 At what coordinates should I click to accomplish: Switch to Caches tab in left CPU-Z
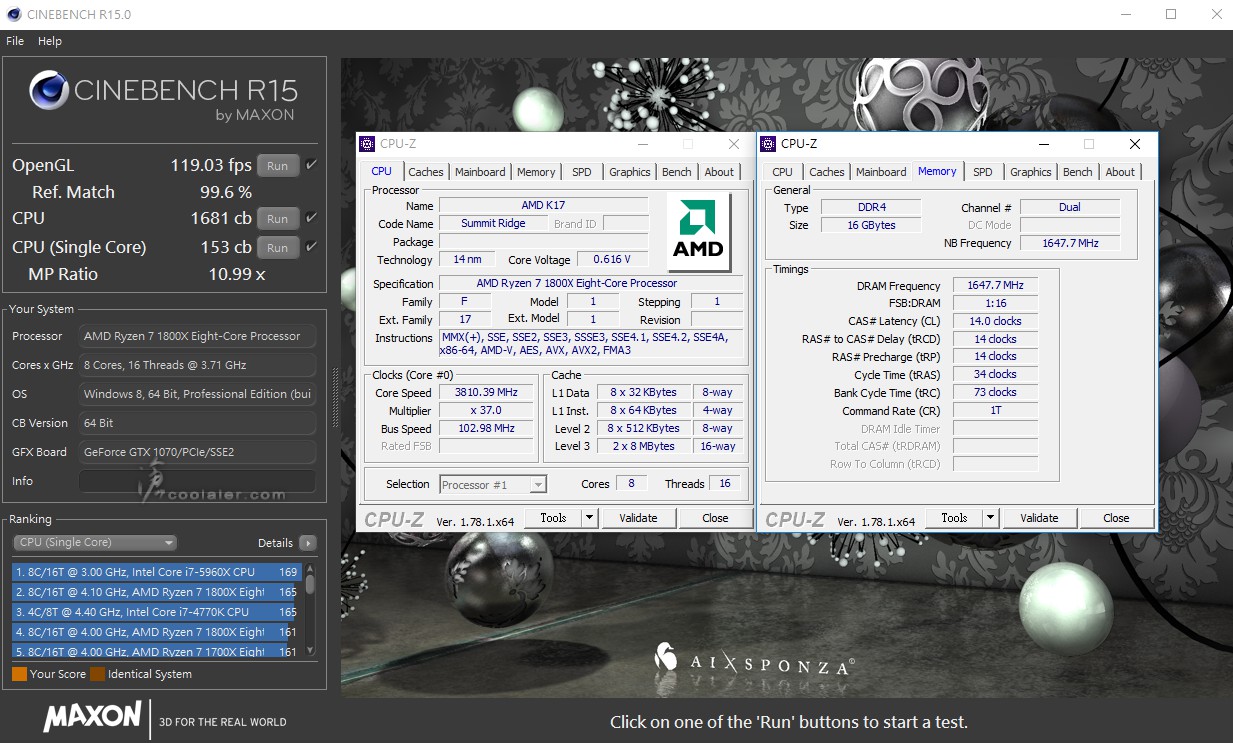point(426,172)
